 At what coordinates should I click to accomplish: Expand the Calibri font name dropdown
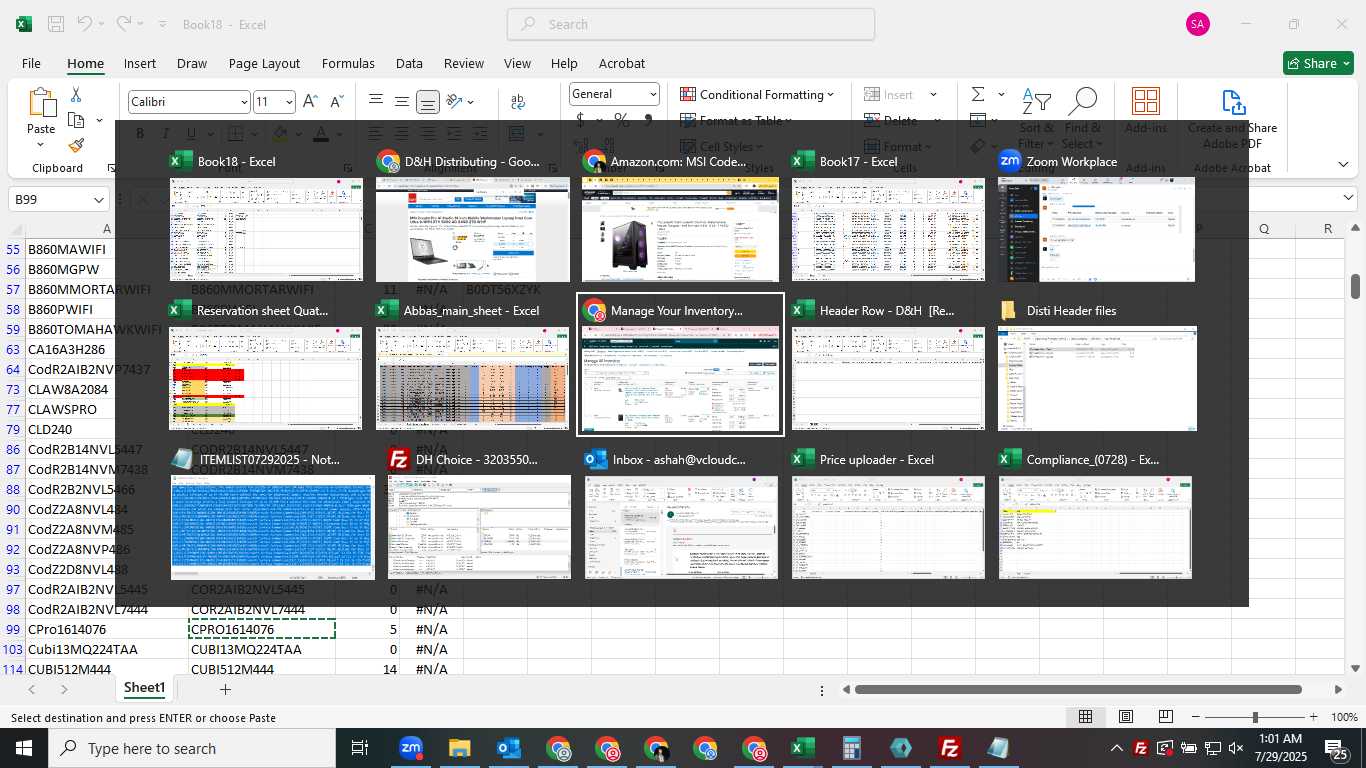[x=244, y=102]
